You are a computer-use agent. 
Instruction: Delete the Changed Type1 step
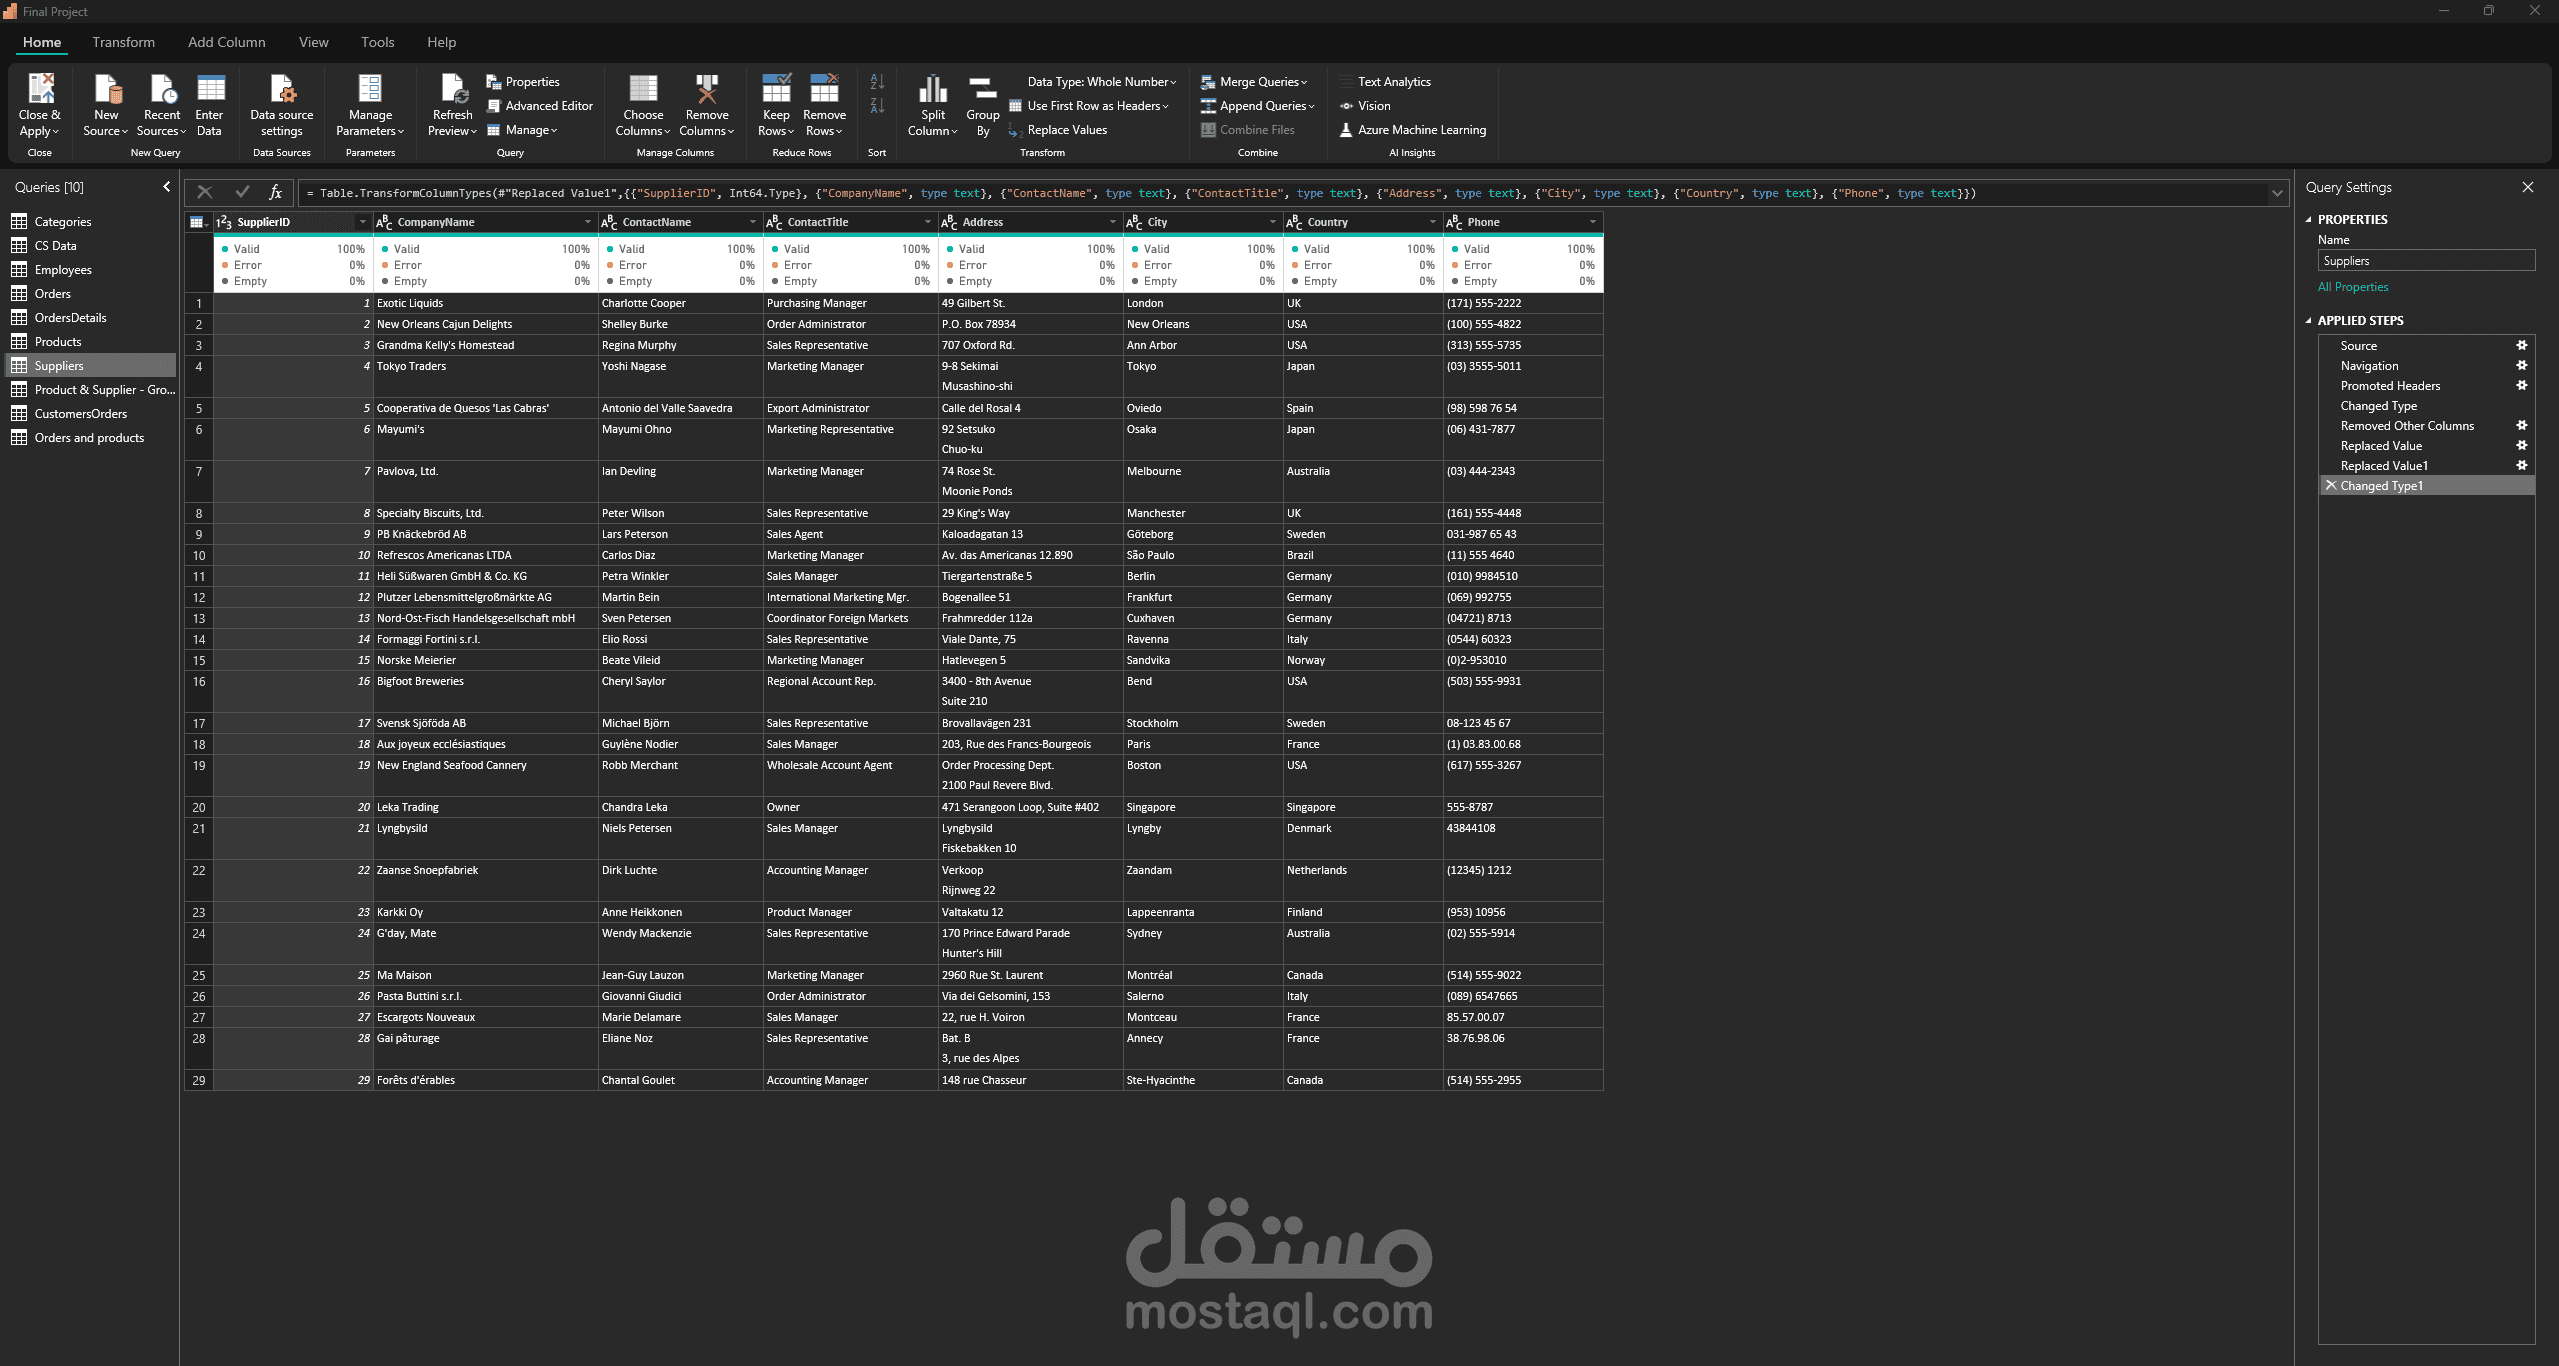[x=2331, y=485]
